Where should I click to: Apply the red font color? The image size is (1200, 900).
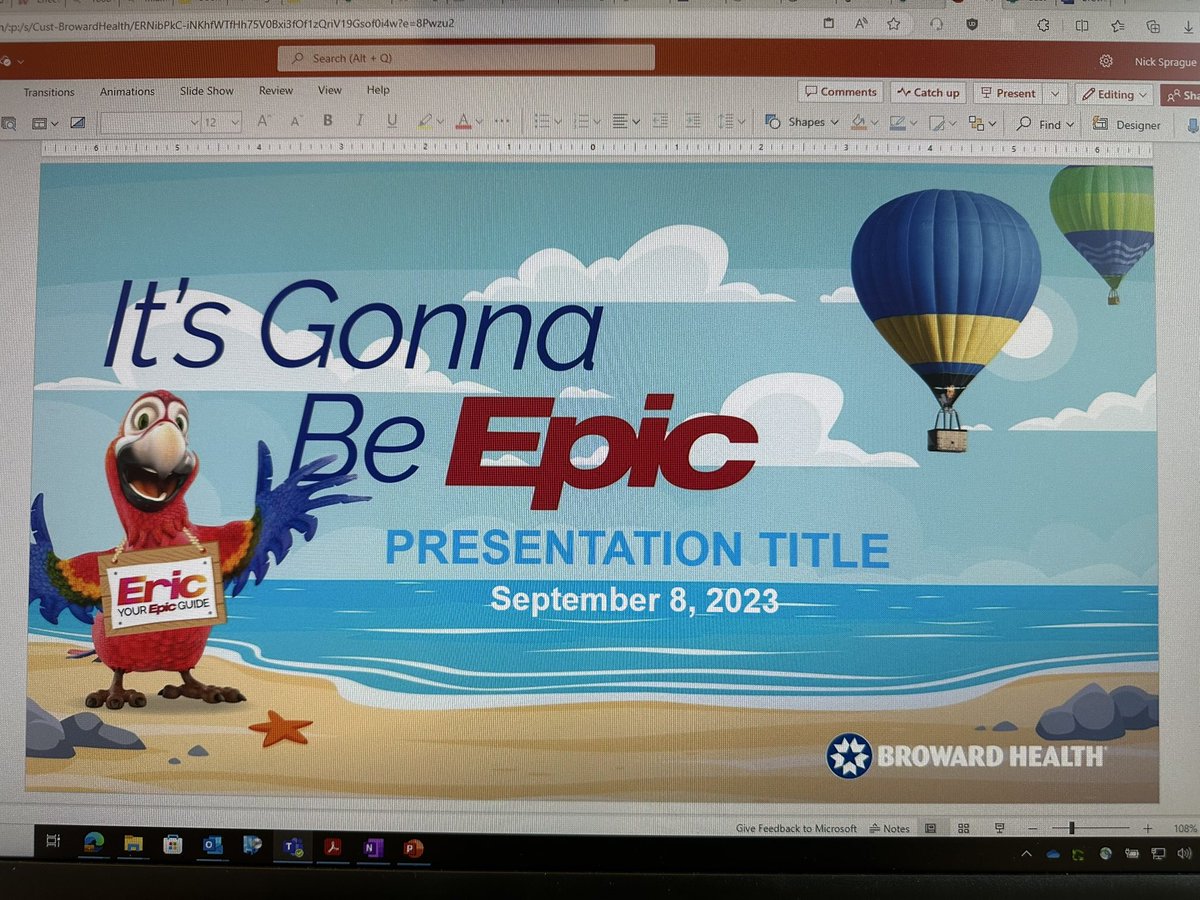point(463,121)
